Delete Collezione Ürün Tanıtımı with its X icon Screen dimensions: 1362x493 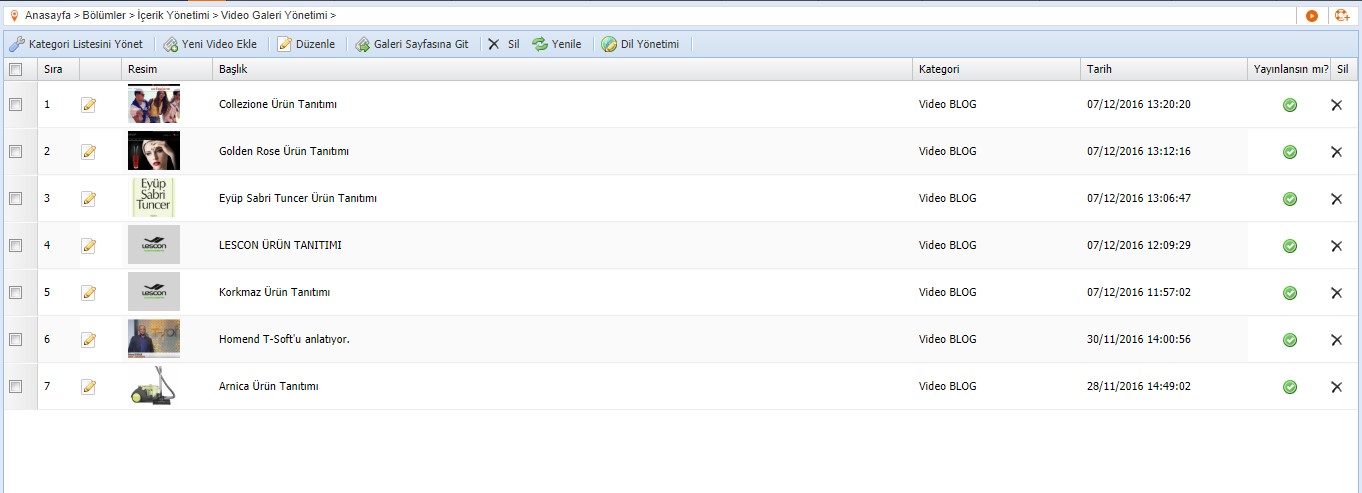[1336, 105]
